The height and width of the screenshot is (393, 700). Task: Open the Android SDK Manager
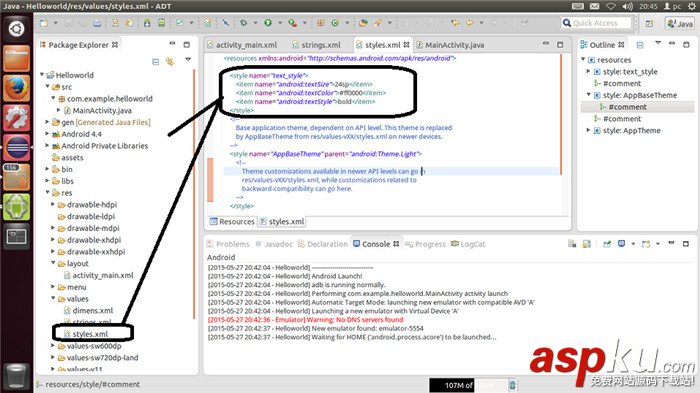click(x=147, y=23)
